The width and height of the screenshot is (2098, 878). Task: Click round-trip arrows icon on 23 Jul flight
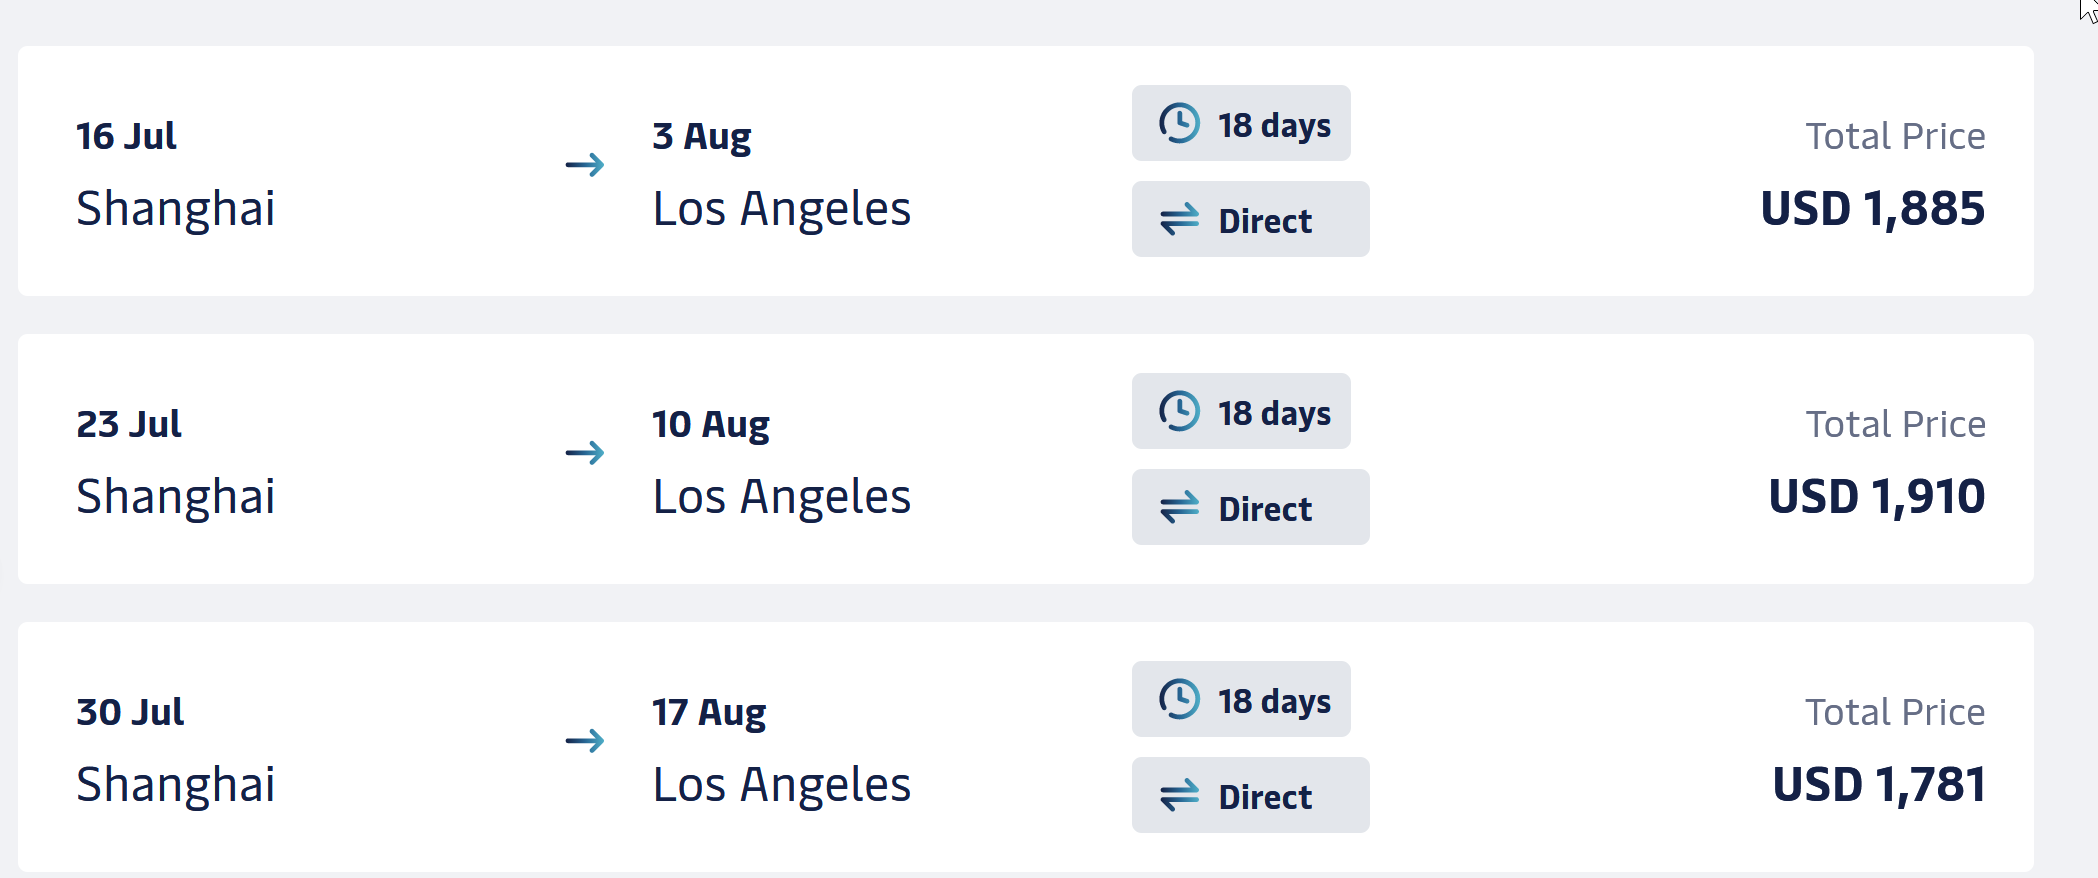tap(1179, 508)
